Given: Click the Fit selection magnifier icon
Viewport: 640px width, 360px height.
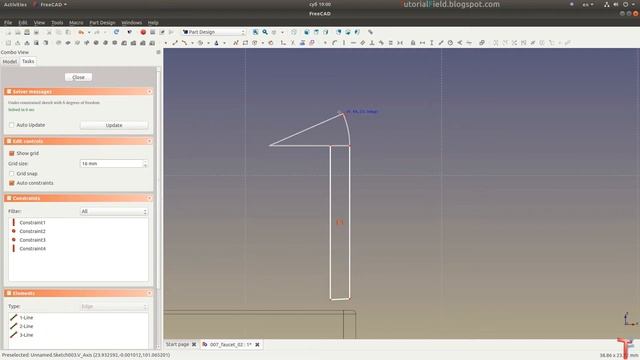Looking at the screenshot, I should coord(265,32).
